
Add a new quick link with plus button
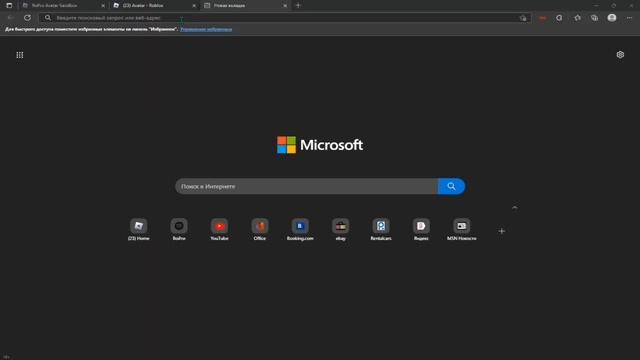pyautogui.click(x=502, y=231)
